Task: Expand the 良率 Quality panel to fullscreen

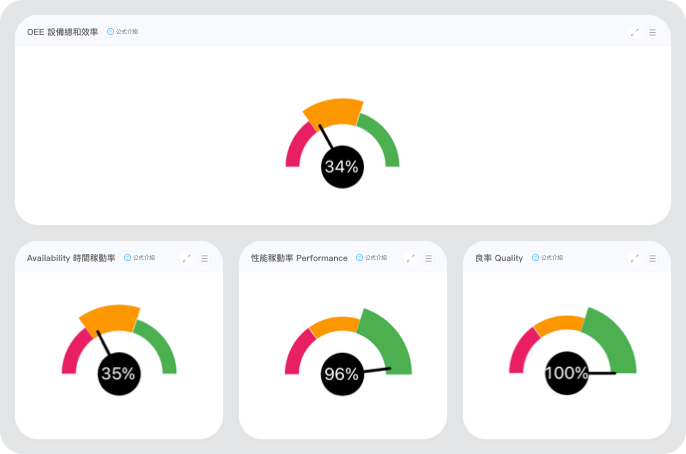Action: [635, 258]
